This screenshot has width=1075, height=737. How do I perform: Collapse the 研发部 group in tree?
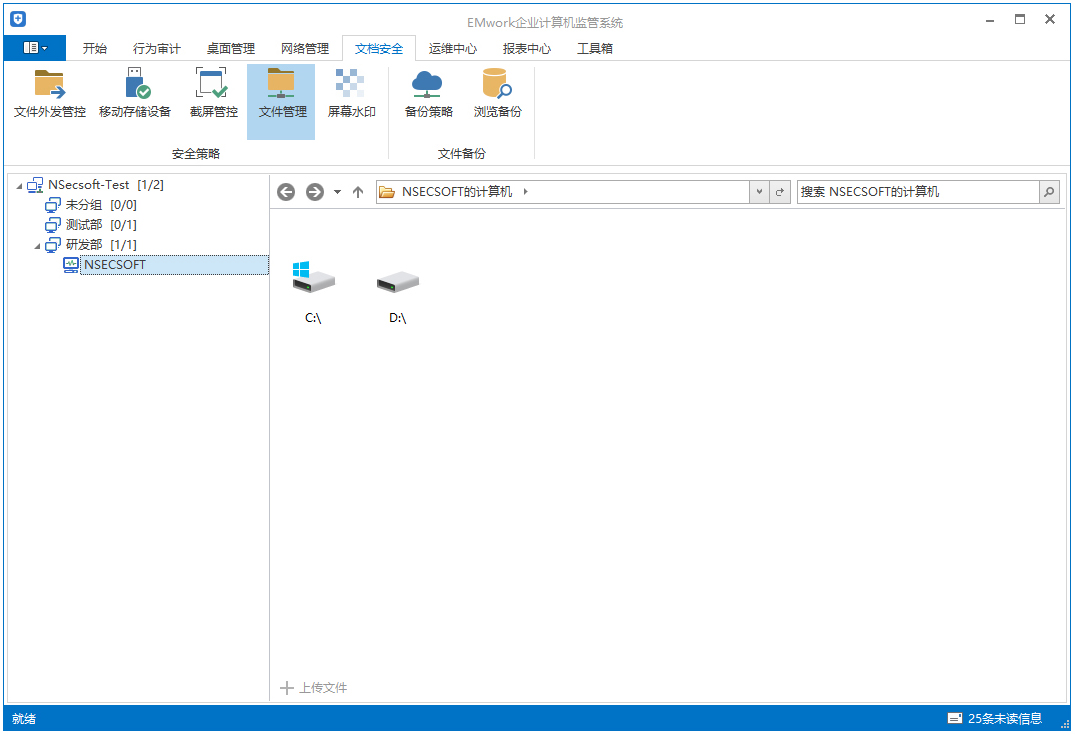(x=38, y=246)
